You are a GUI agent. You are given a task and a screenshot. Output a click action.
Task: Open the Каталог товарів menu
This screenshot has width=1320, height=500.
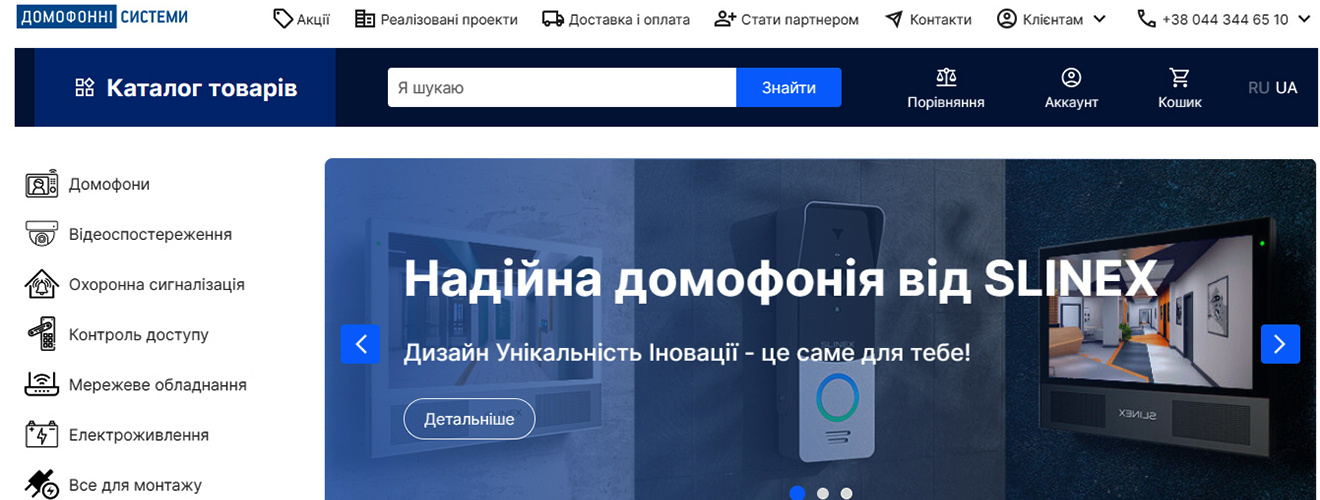(x=186, y=88)
